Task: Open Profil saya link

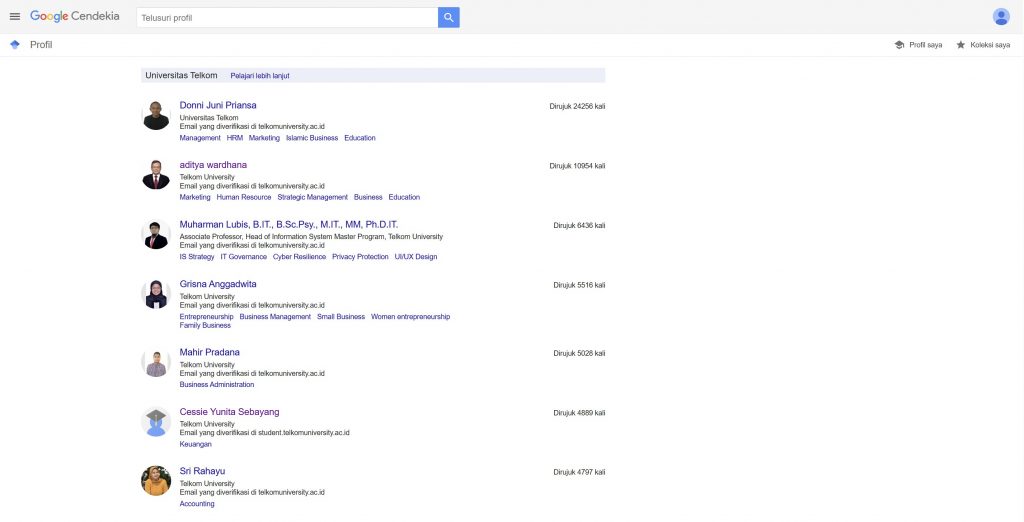Action: click(x=925, y=45)
